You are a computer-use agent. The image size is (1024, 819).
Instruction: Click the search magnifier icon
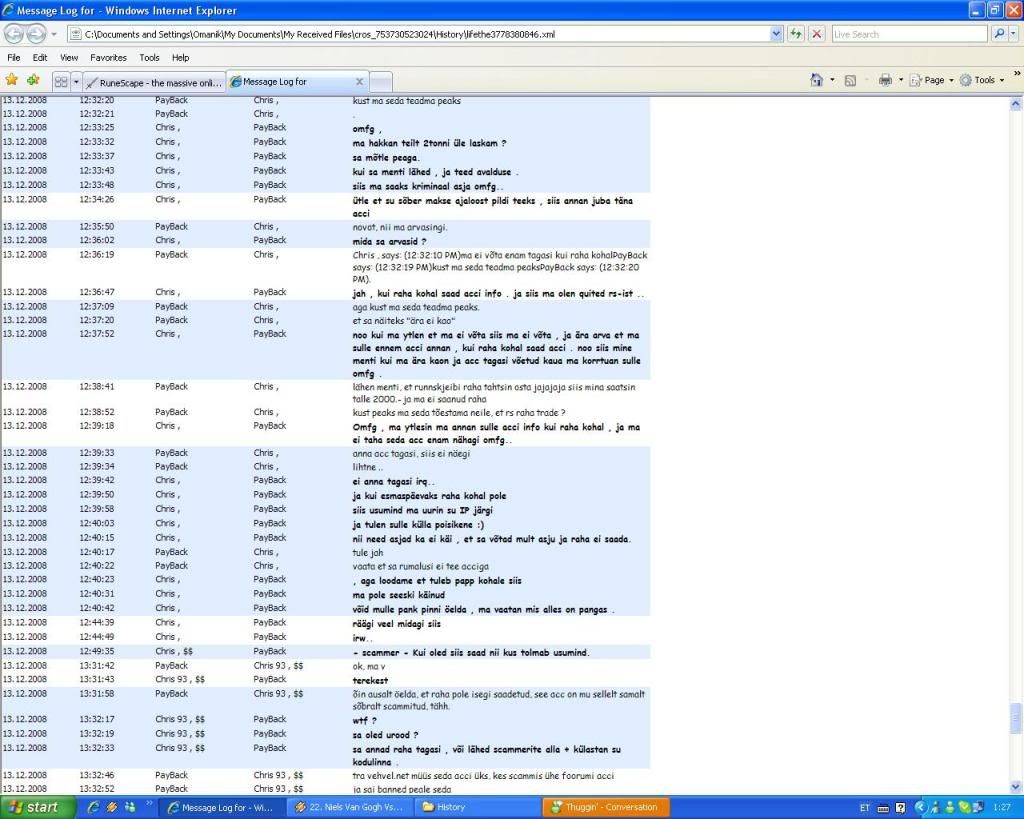point(999,34)
